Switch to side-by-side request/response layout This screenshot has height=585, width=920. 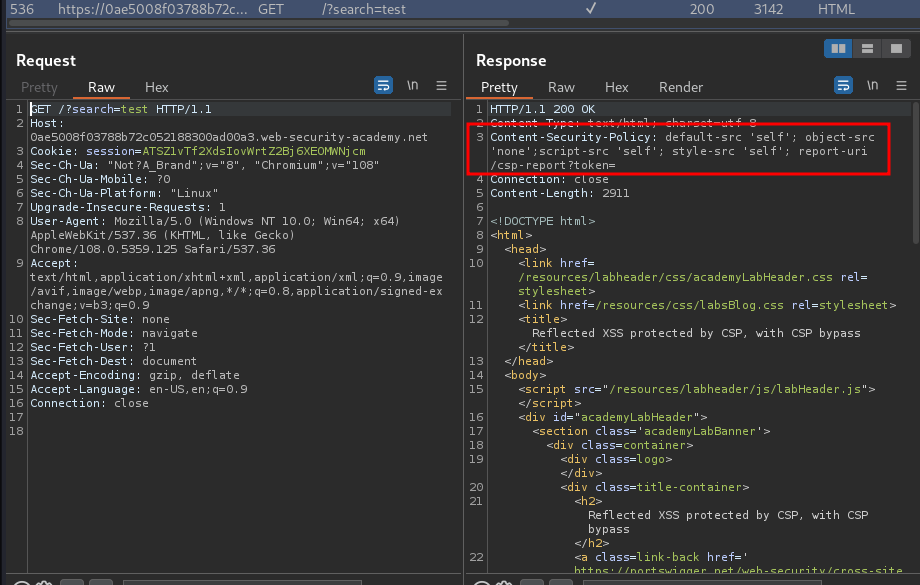coord(838,49)
